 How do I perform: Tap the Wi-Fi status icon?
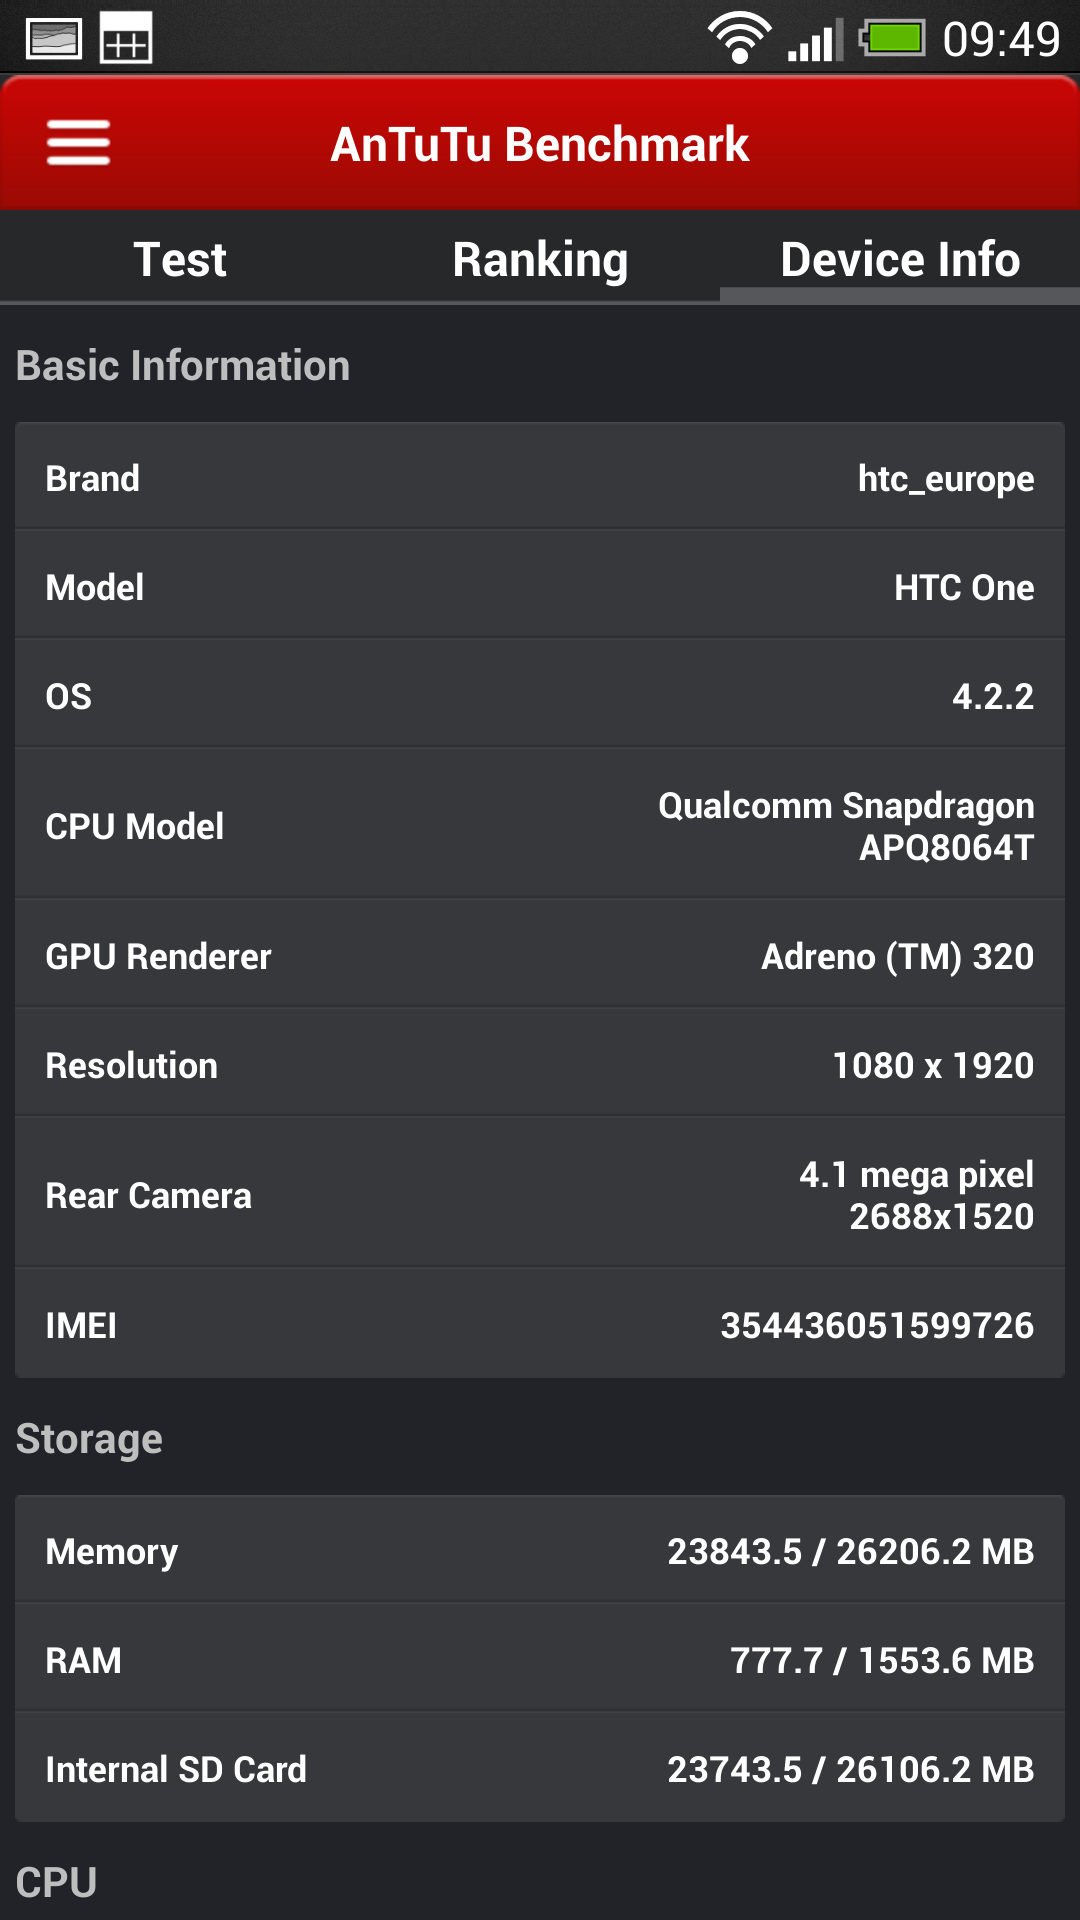click(739, 38)
